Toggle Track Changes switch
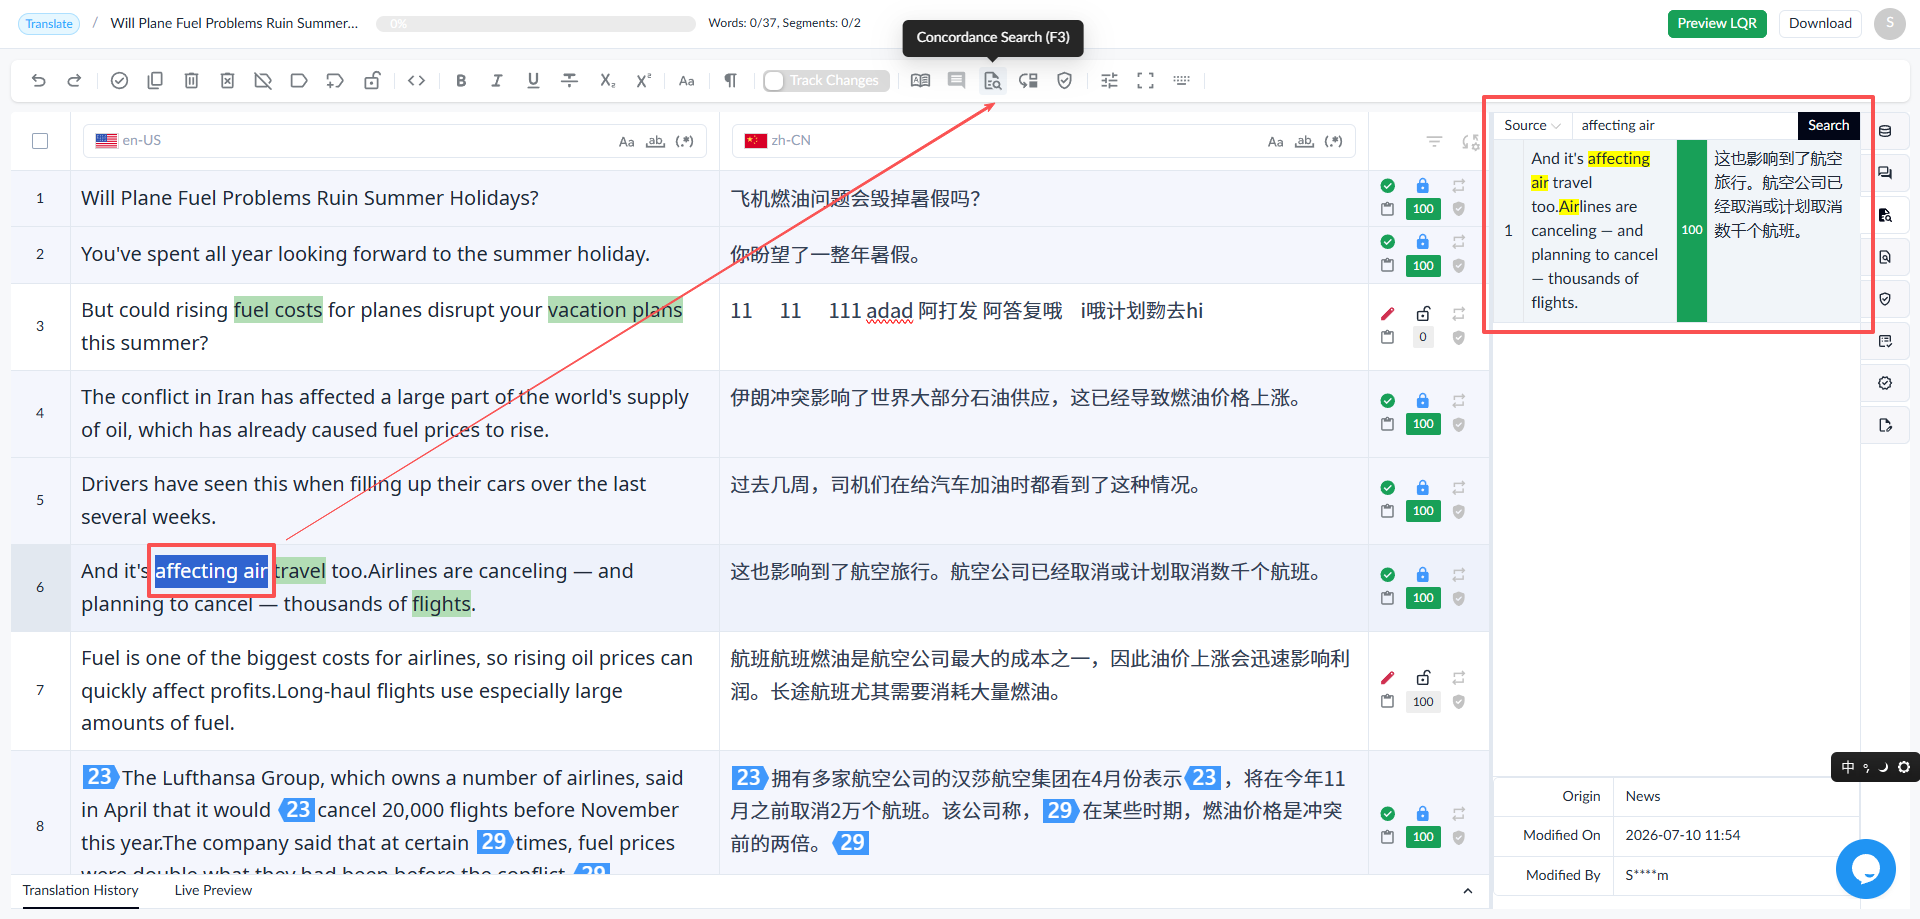Image resolution: width=1920 pixels, height=919 pixels. coord(825,81)
